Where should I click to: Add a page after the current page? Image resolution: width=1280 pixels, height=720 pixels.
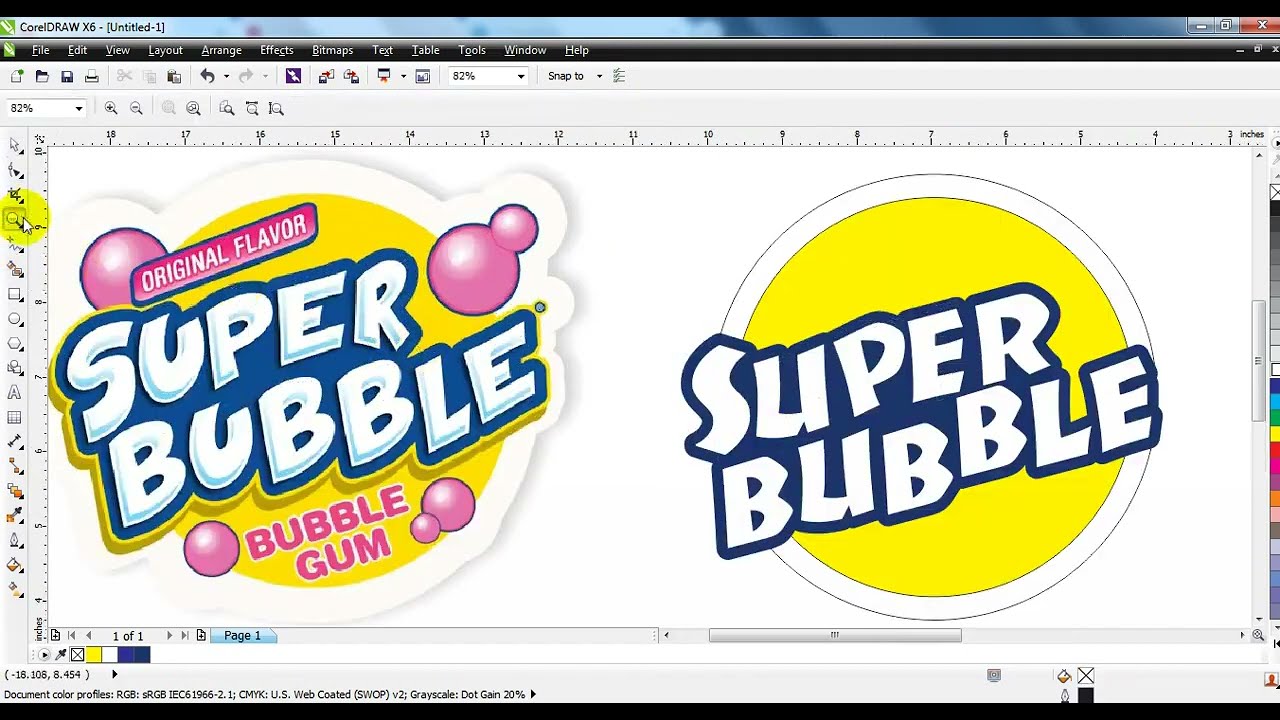coord(201,636)
